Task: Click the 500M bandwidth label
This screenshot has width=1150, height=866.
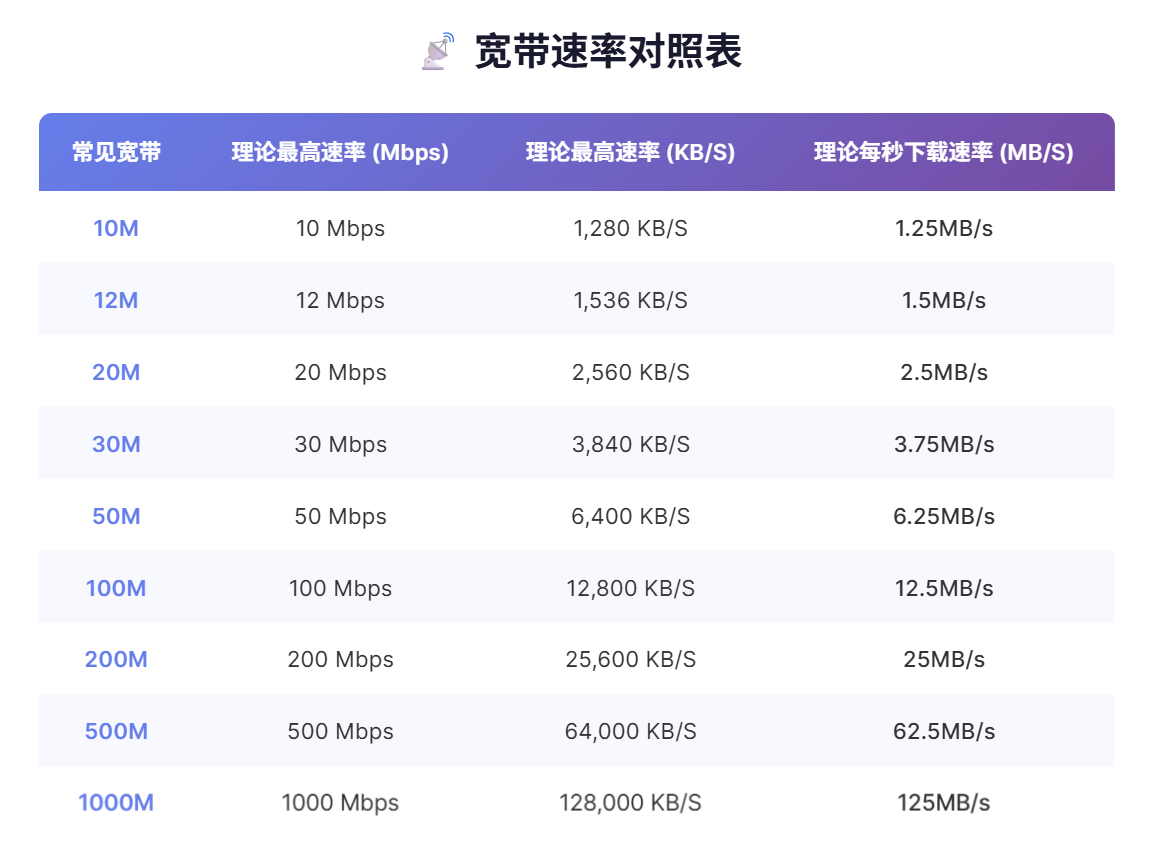Action: pos(116,730)
